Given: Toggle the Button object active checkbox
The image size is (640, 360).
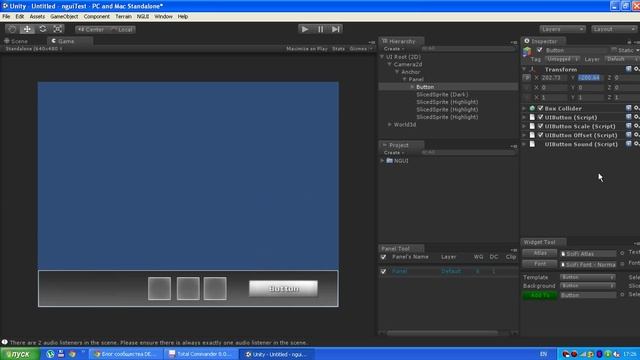Looking at the screenshot, I should (x=540, y=50).
